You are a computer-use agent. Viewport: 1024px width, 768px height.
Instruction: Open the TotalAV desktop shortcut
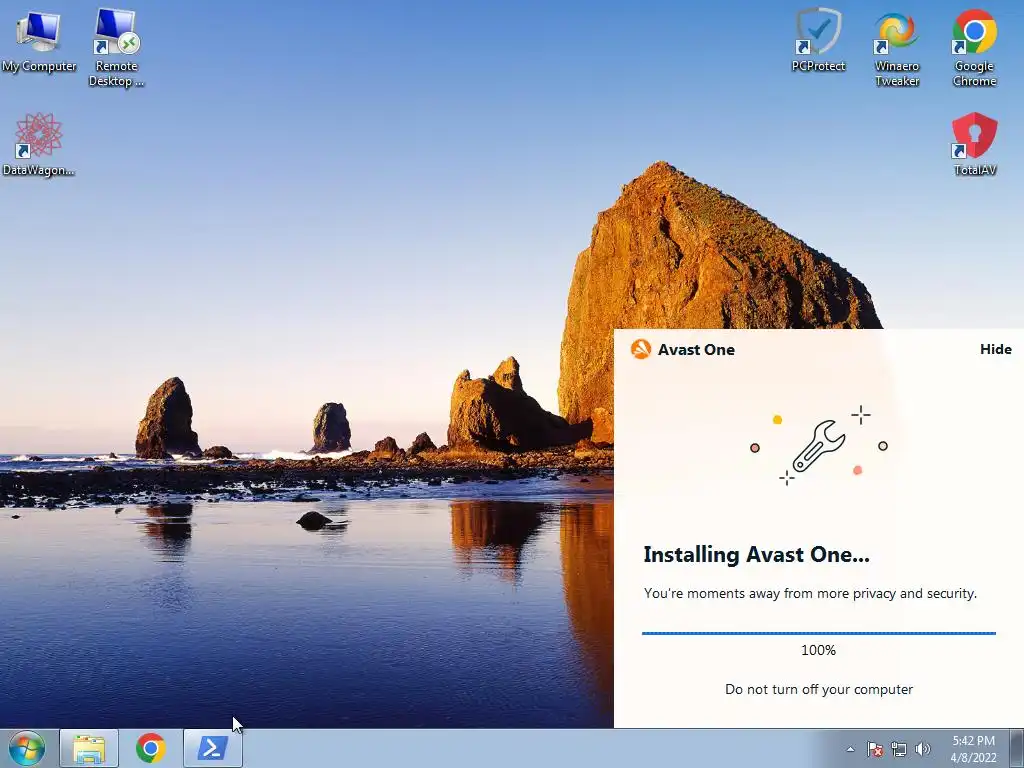(974, 144)
